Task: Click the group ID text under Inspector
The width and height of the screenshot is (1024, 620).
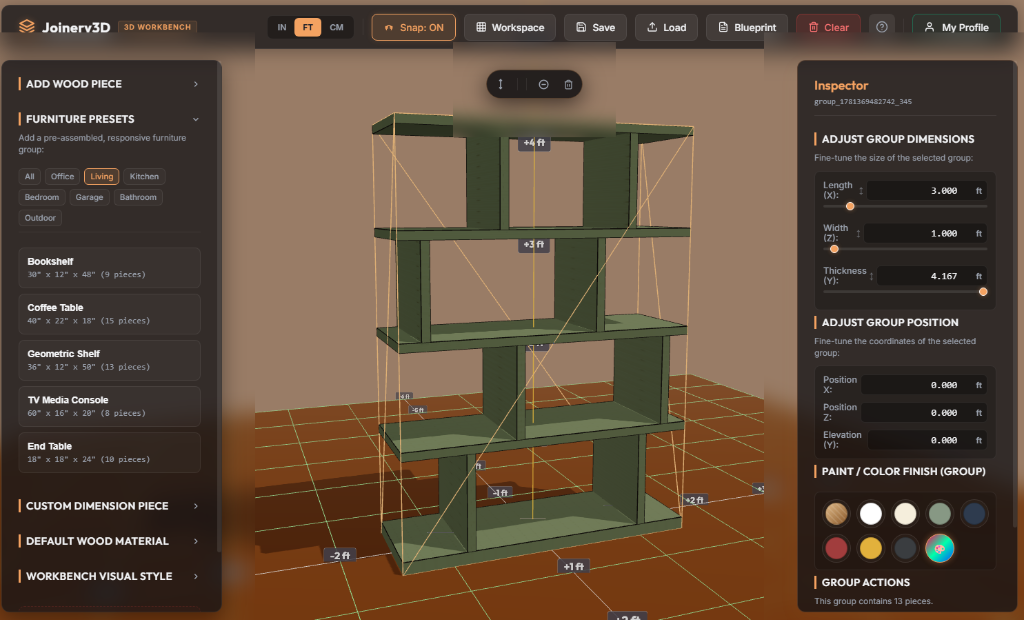Action: [x=863, y=101]
